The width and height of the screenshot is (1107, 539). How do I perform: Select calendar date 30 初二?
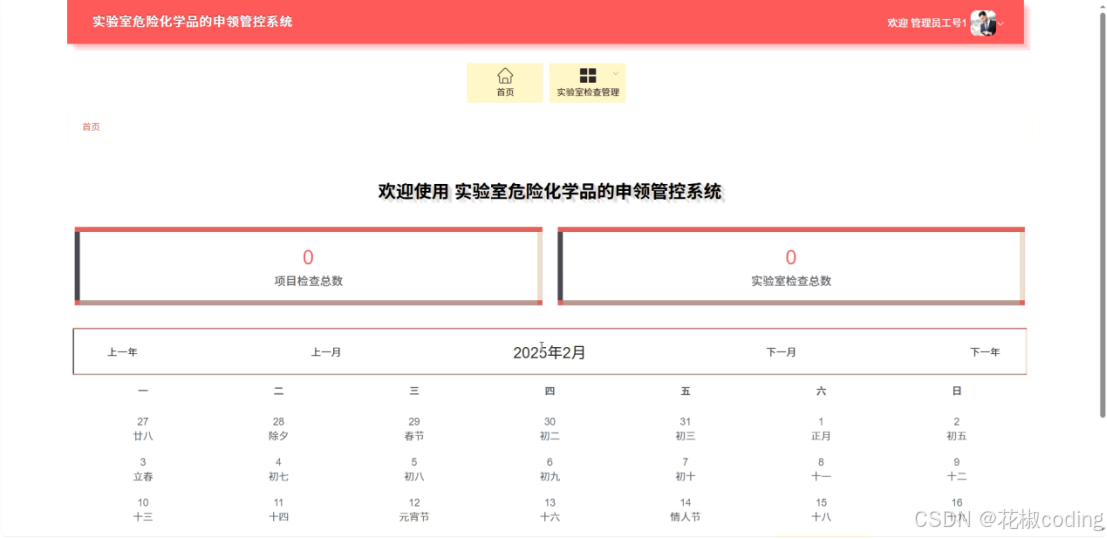pyautogui.click(x=550, y=429)
